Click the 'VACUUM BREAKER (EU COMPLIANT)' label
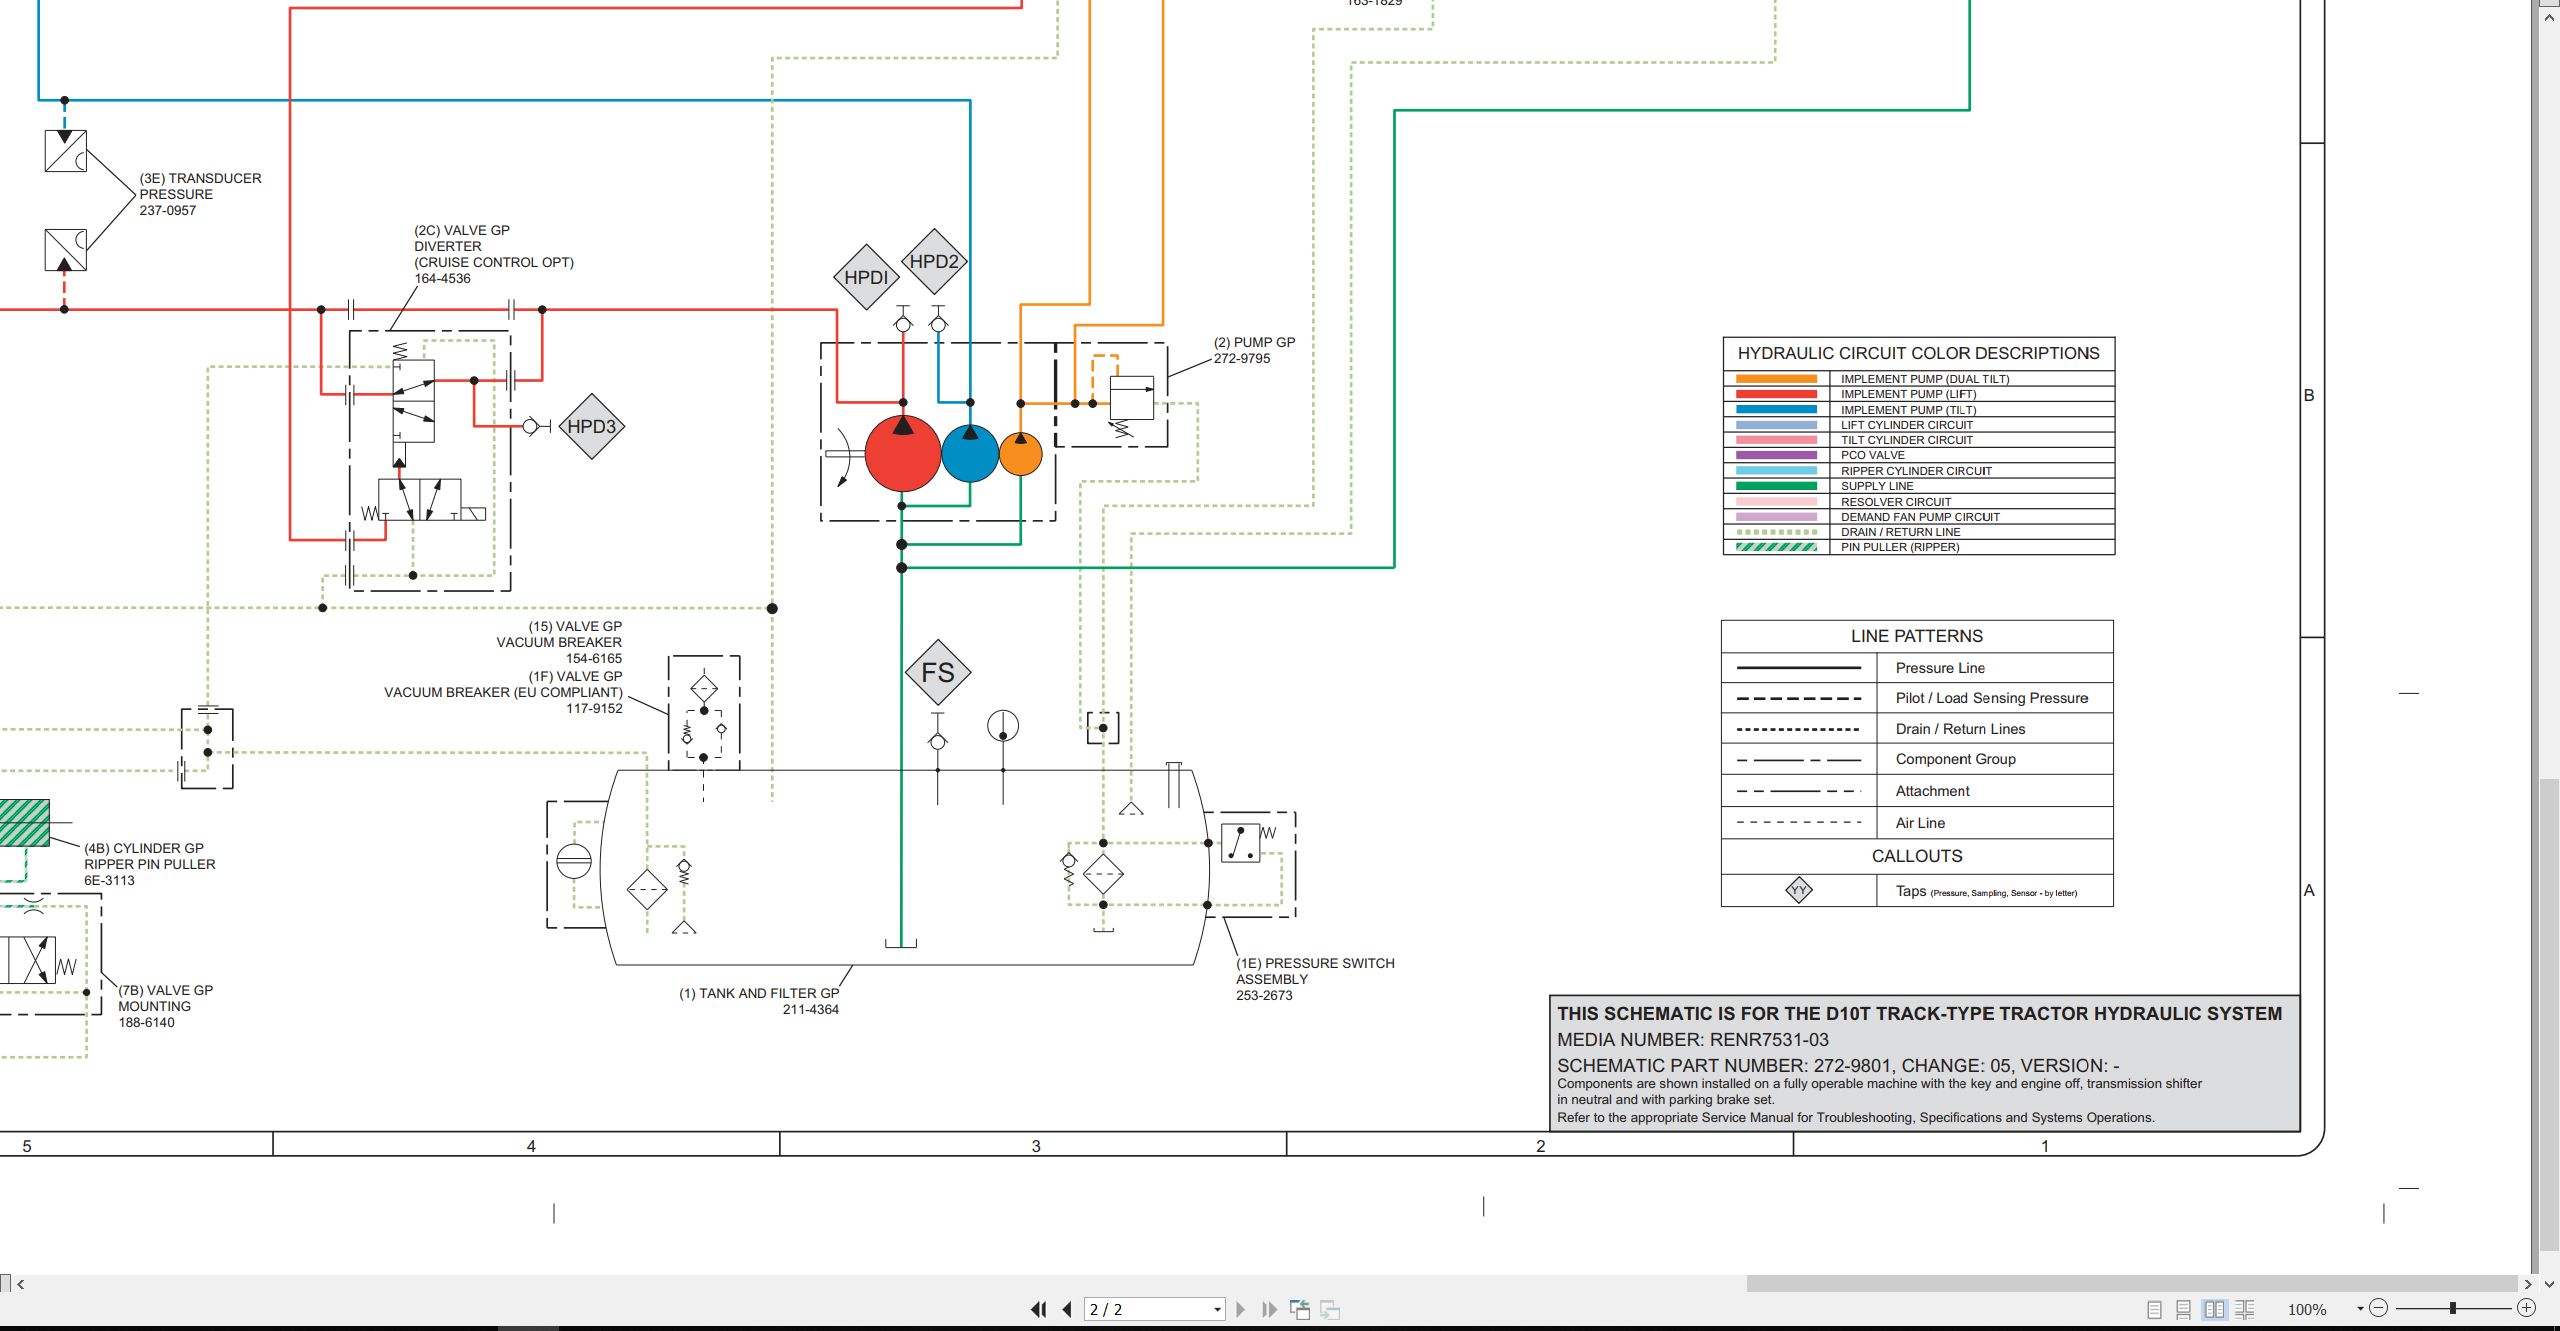Screen dimensions: 2560x1331 (503, 692)
